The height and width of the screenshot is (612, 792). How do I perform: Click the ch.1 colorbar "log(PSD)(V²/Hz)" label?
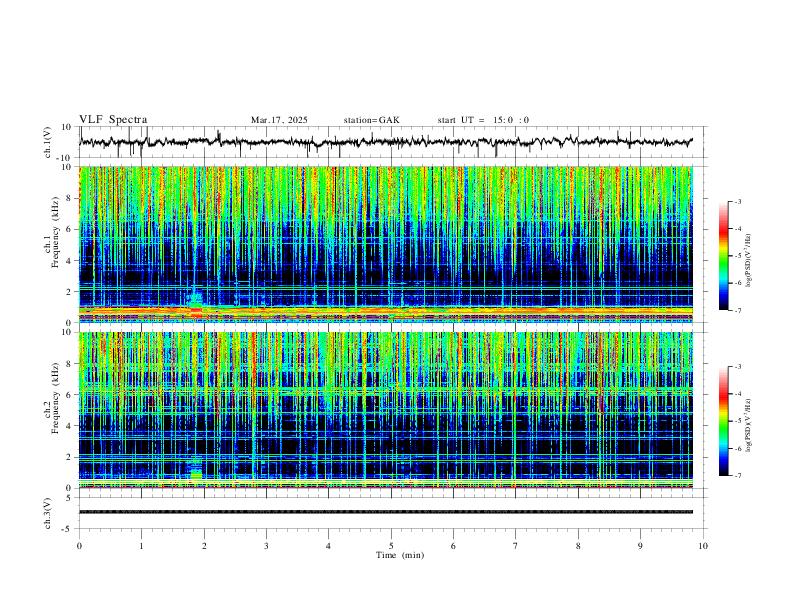(748, 261)
